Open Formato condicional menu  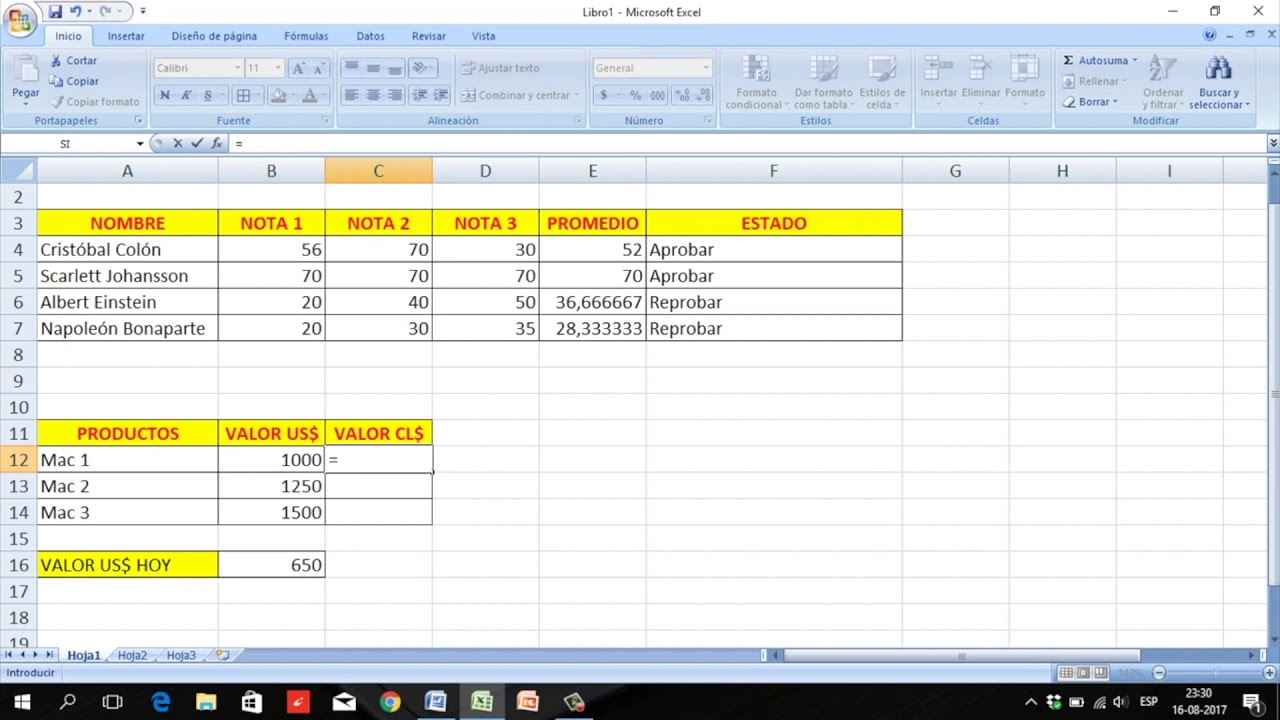tap(757, 82)
